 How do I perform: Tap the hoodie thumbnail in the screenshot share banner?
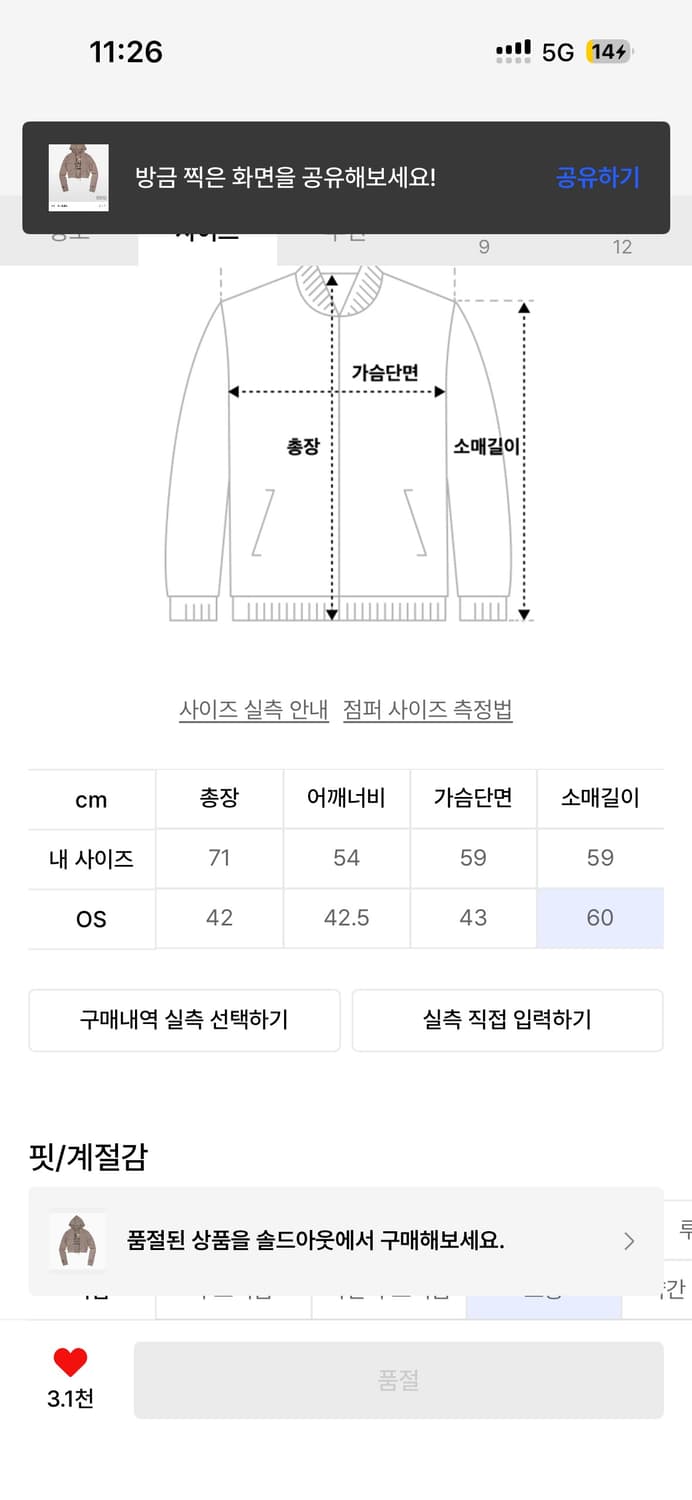79,178
